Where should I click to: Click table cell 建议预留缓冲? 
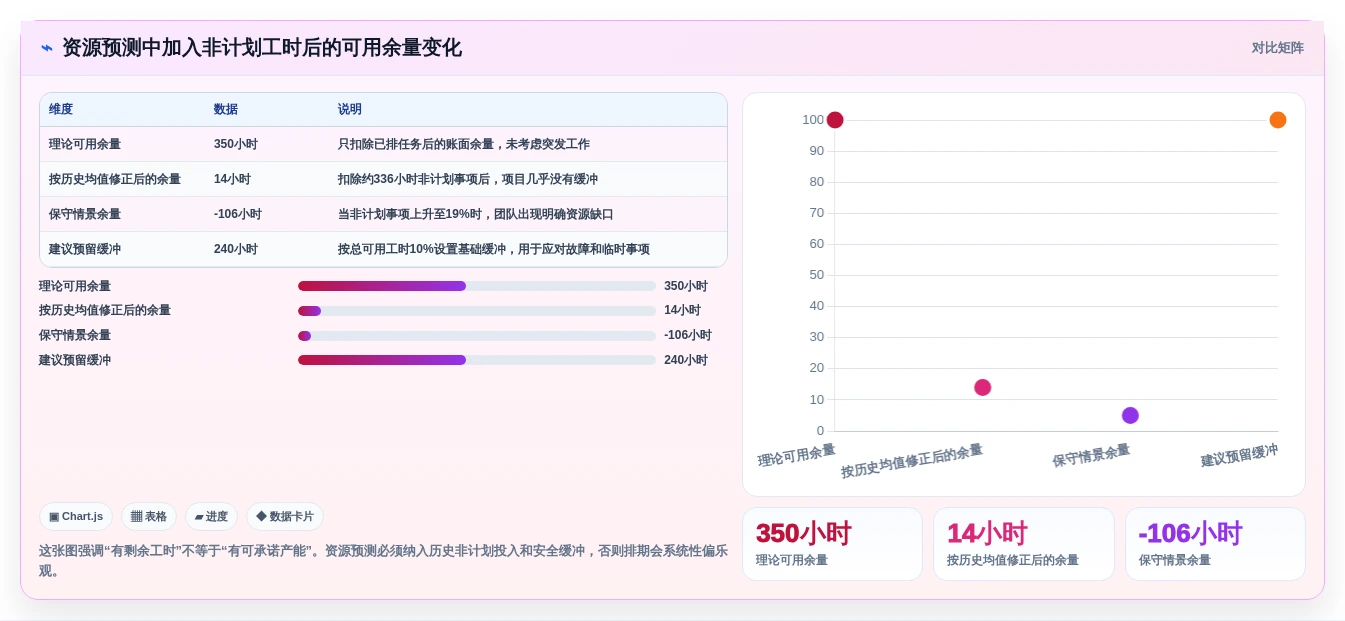(x=85, y=250)
